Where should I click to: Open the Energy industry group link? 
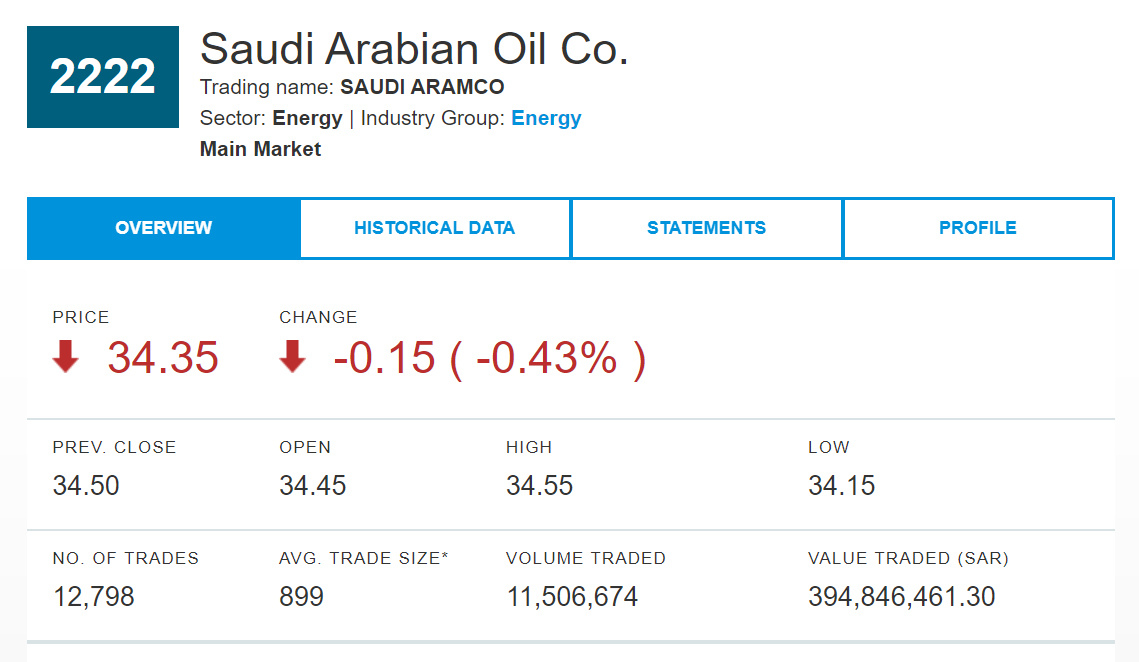(x=546, y=118)
